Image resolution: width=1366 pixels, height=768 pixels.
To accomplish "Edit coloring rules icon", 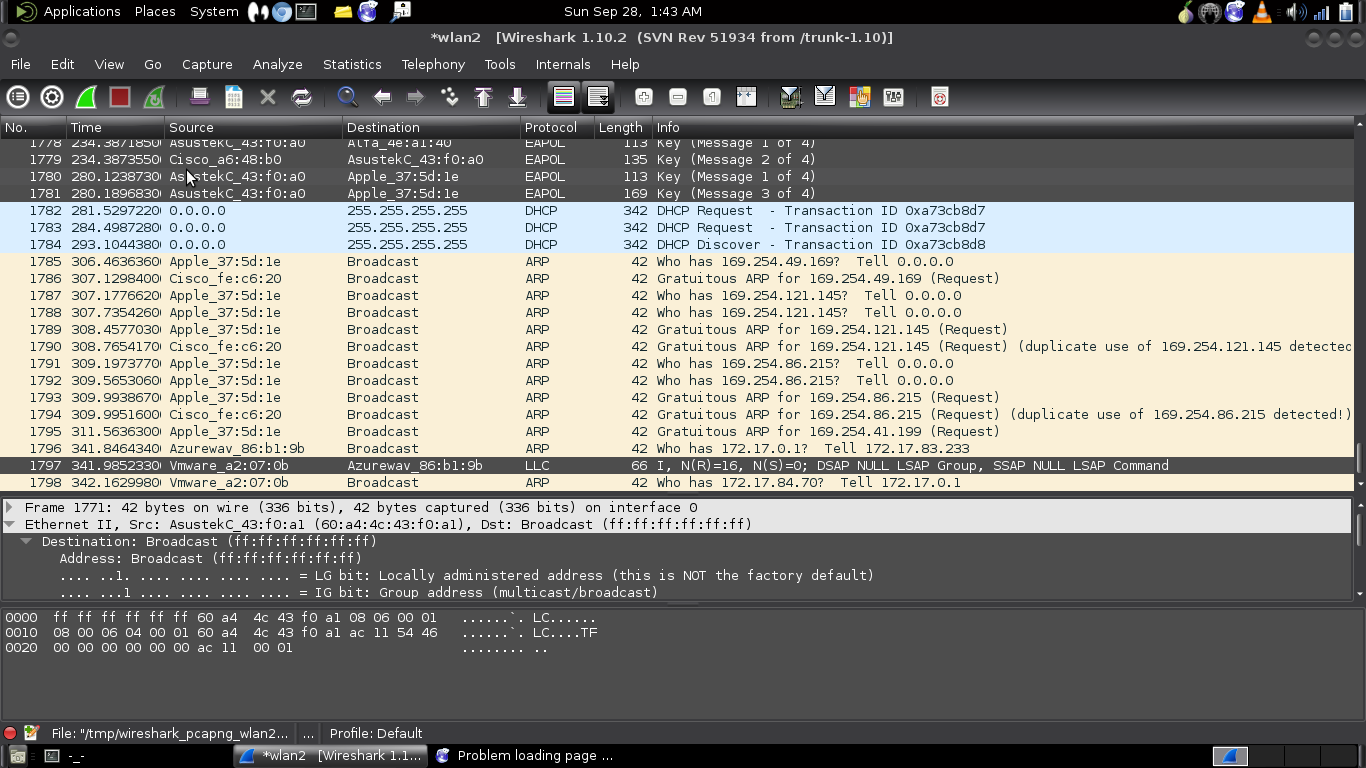I will (859, 97).
